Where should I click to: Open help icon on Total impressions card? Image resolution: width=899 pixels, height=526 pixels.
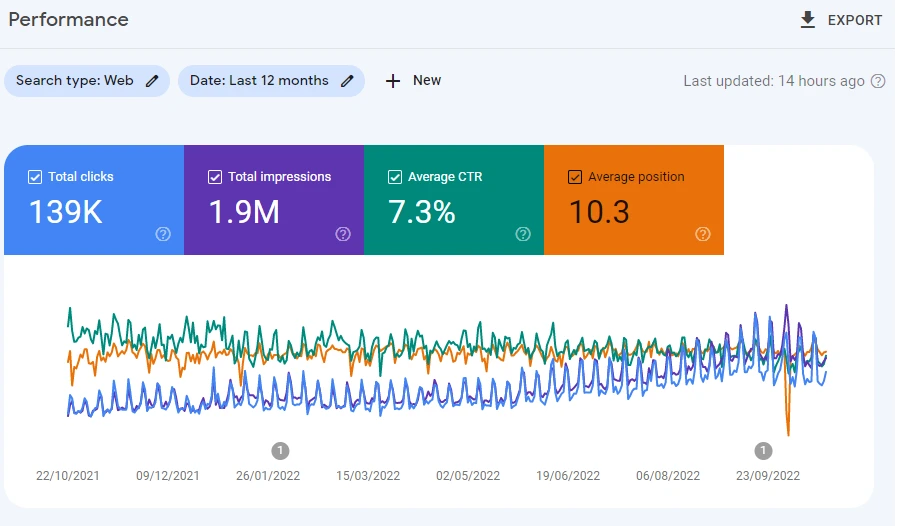point(343,234)
